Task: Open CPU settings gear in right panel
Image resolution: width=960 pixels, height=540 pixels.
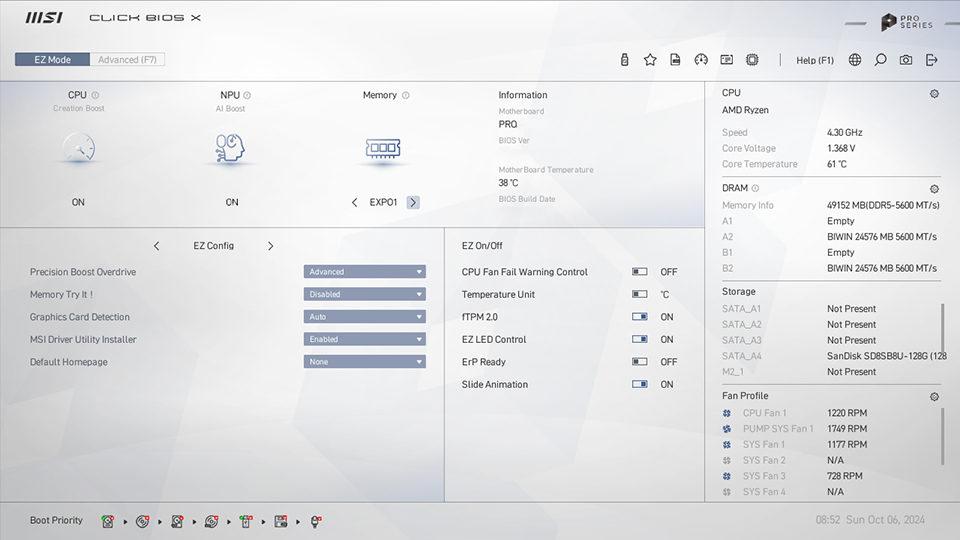Action: tap(934, 94)
